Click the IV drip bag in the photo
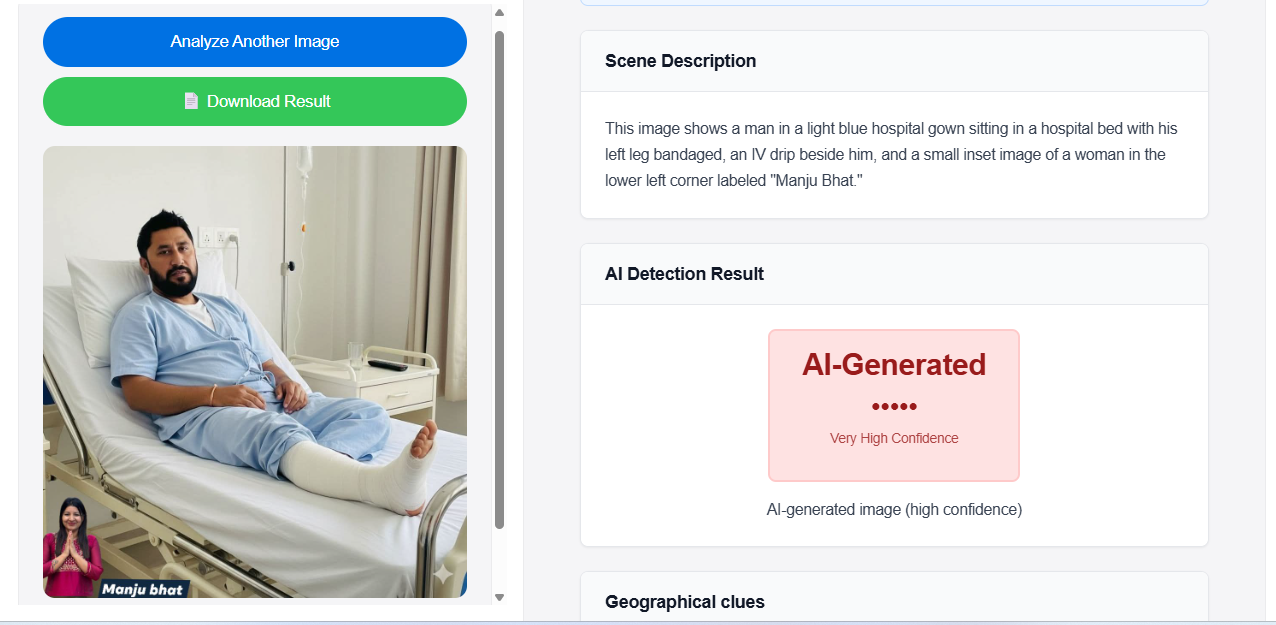This screenshot has height=625, width=1276. [302, 167]
